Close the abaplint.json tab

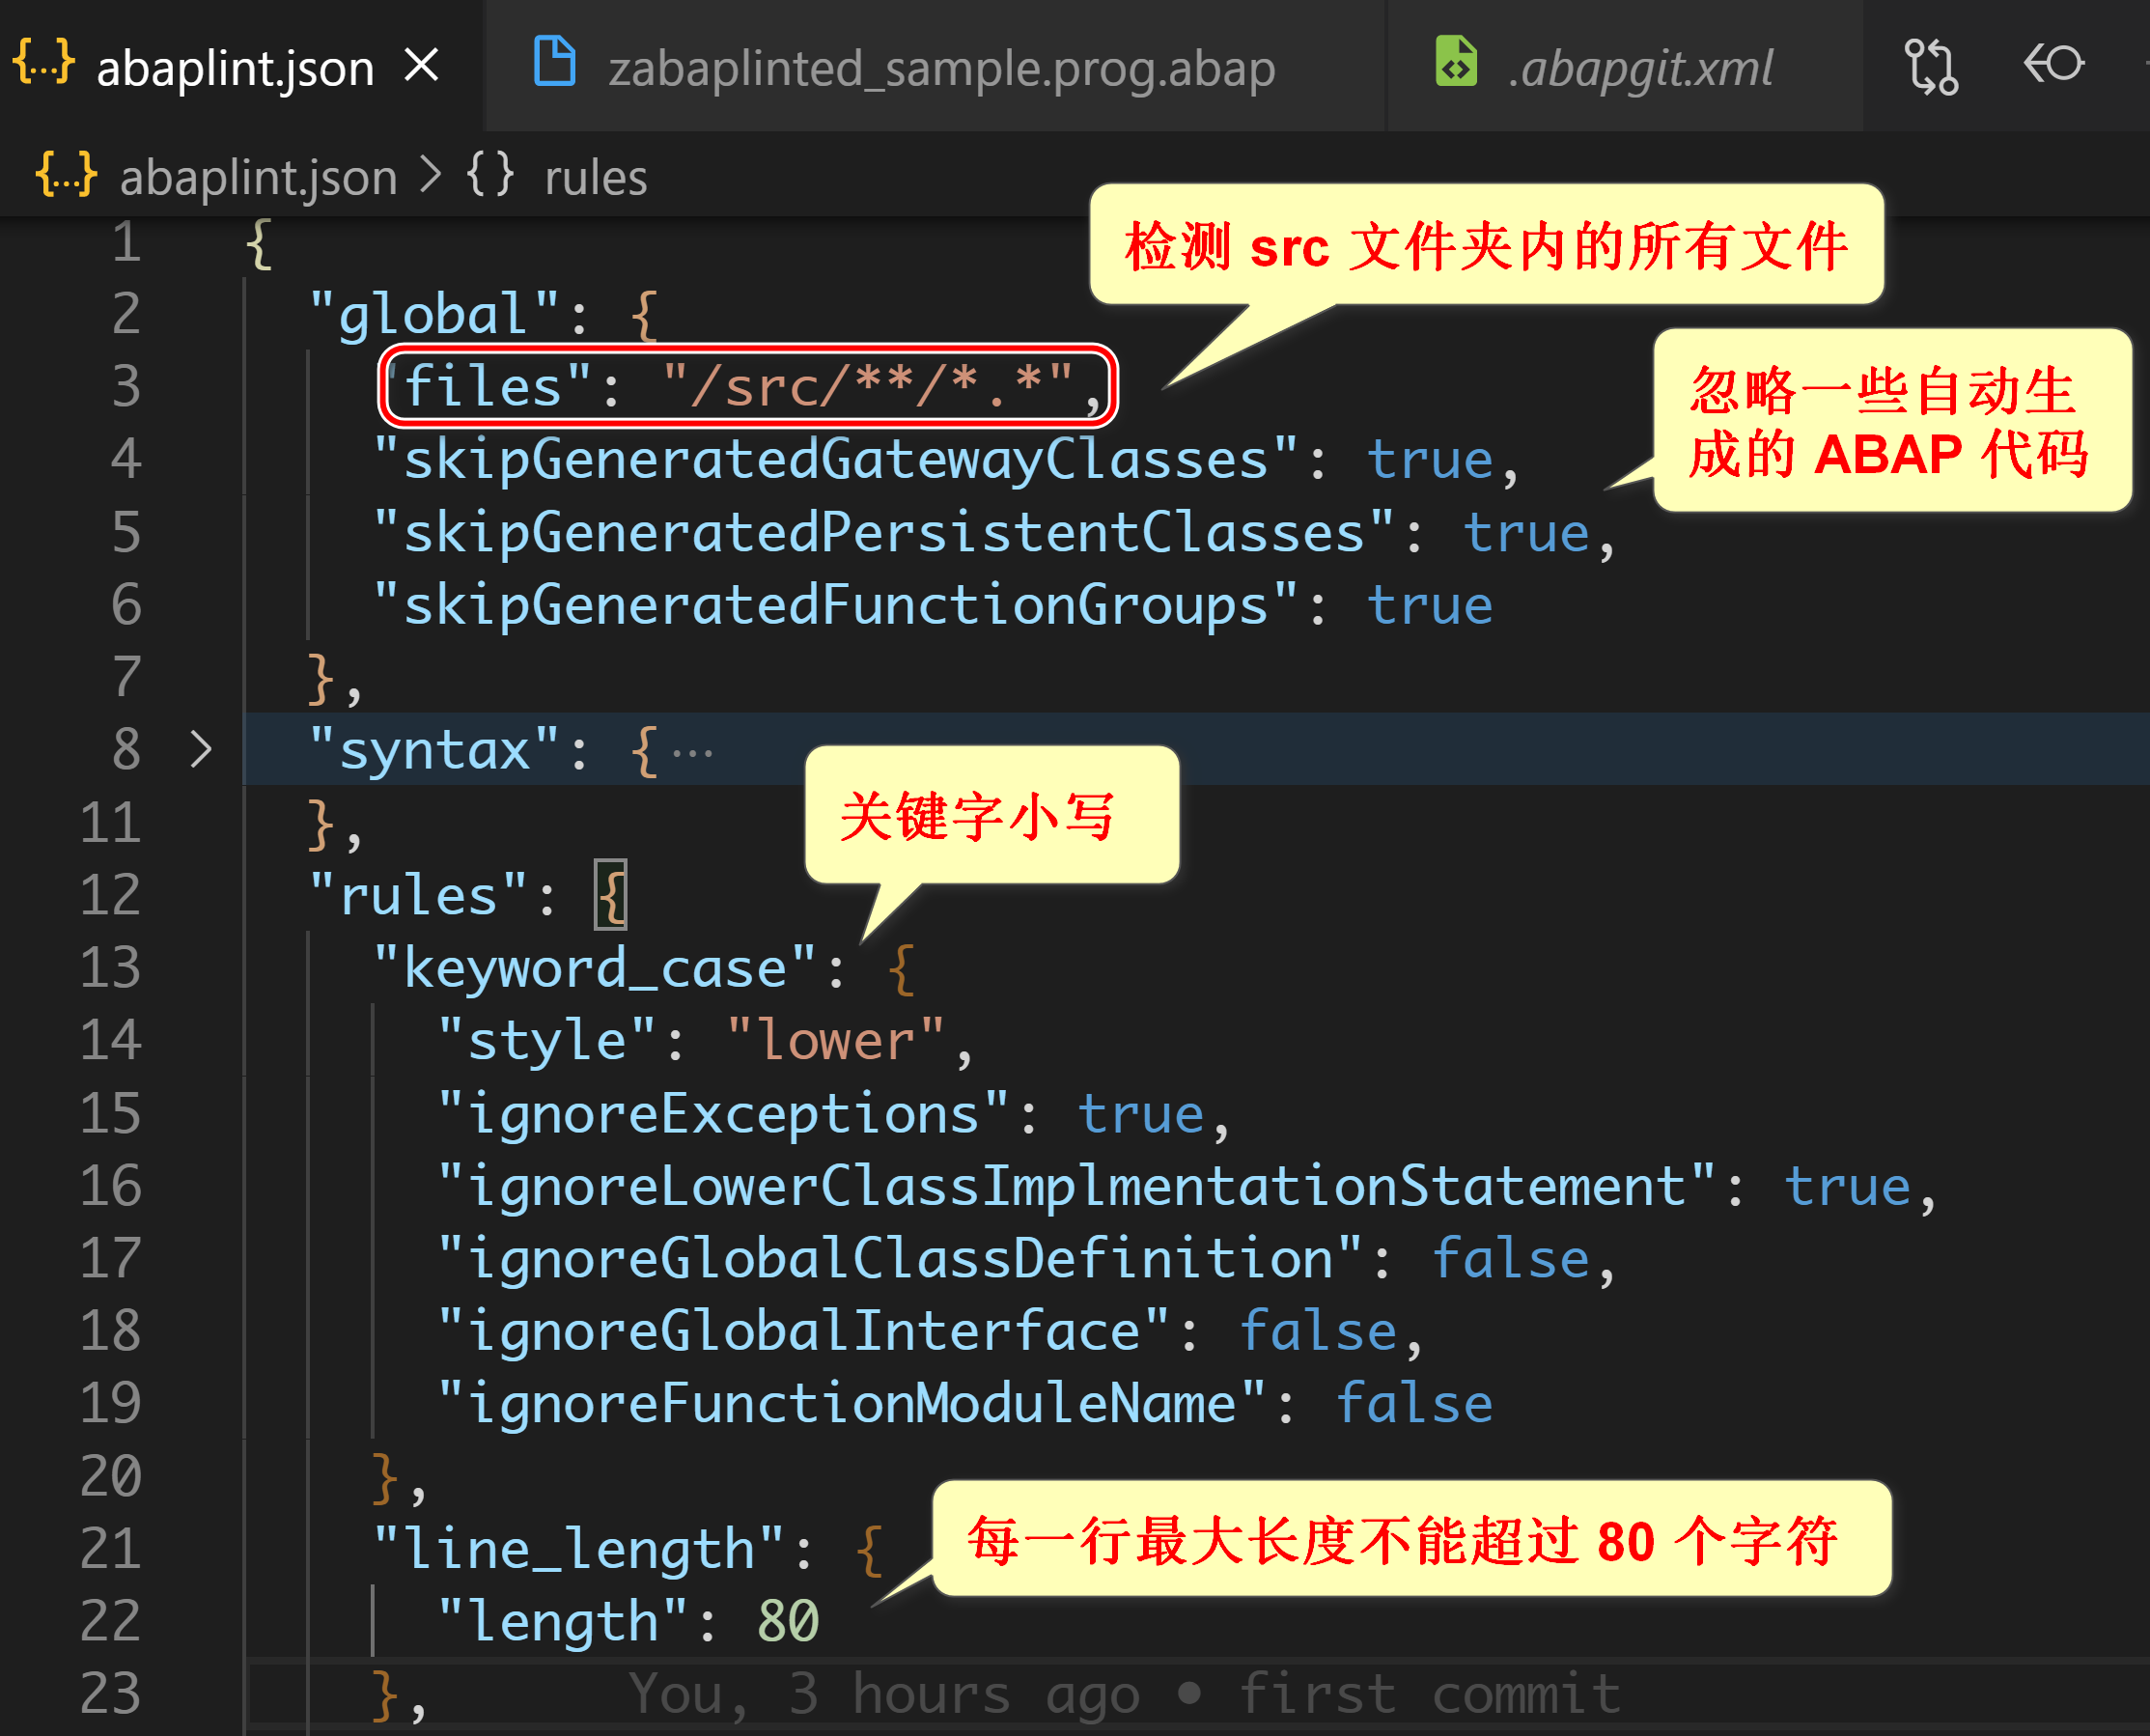[422, 66]
